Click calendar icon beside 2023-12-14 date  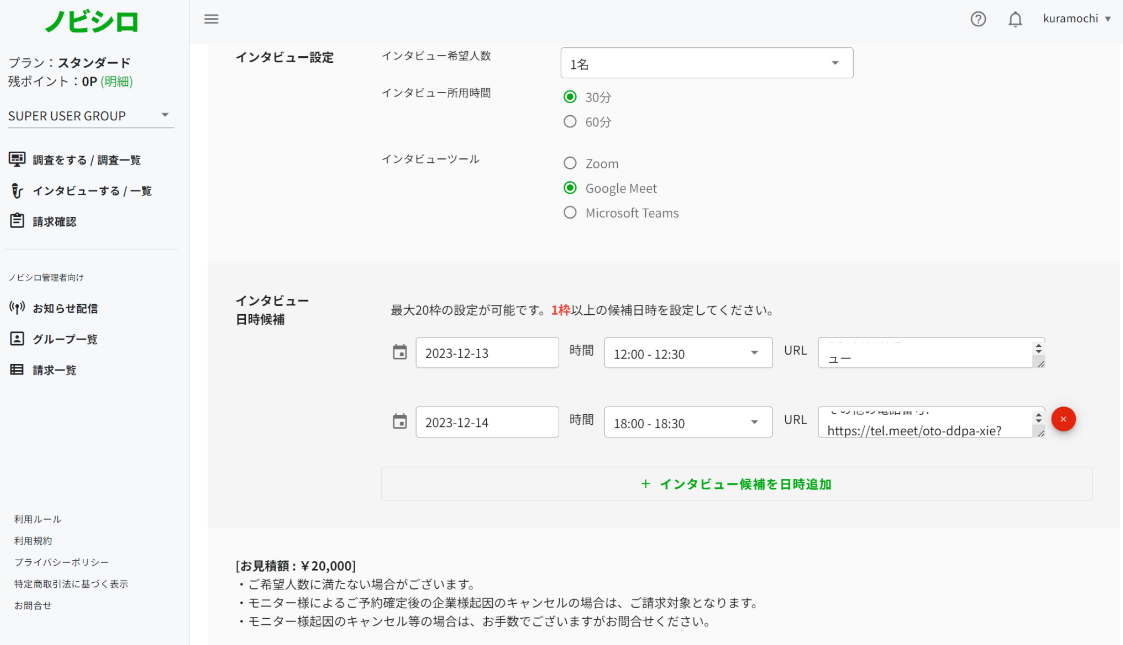(400, 422)
